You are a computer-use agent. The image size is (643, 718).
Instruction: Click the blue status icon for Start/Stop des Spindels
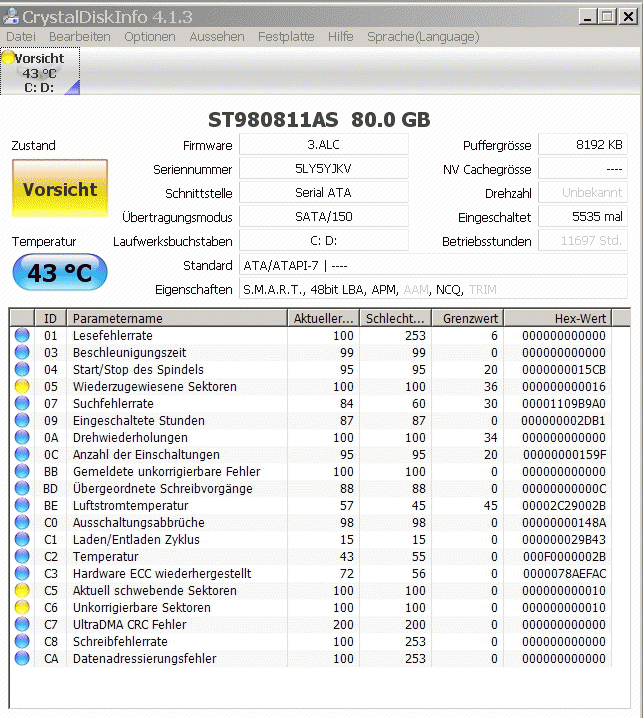point(22,370)
